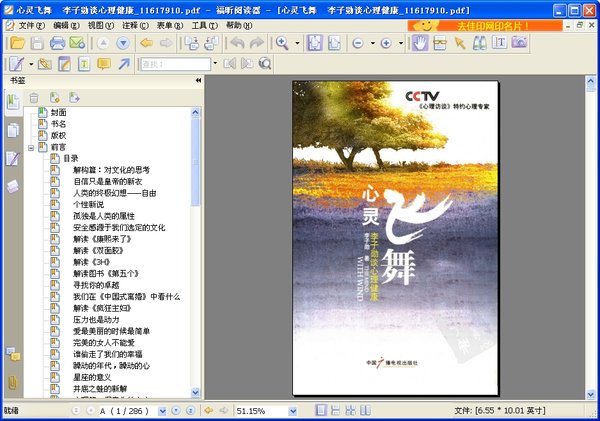Click the zoom out minus button
The height and width of the screenshot is (421, 600).
point(358,43)
